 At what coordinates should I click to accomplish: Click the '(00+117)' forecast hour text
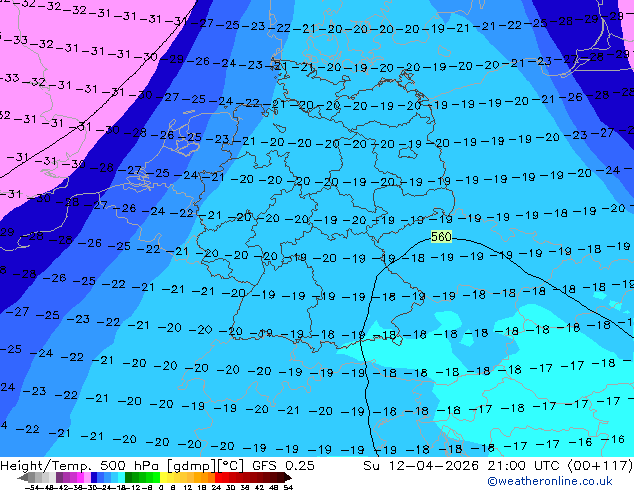click(x=600, y=466)
